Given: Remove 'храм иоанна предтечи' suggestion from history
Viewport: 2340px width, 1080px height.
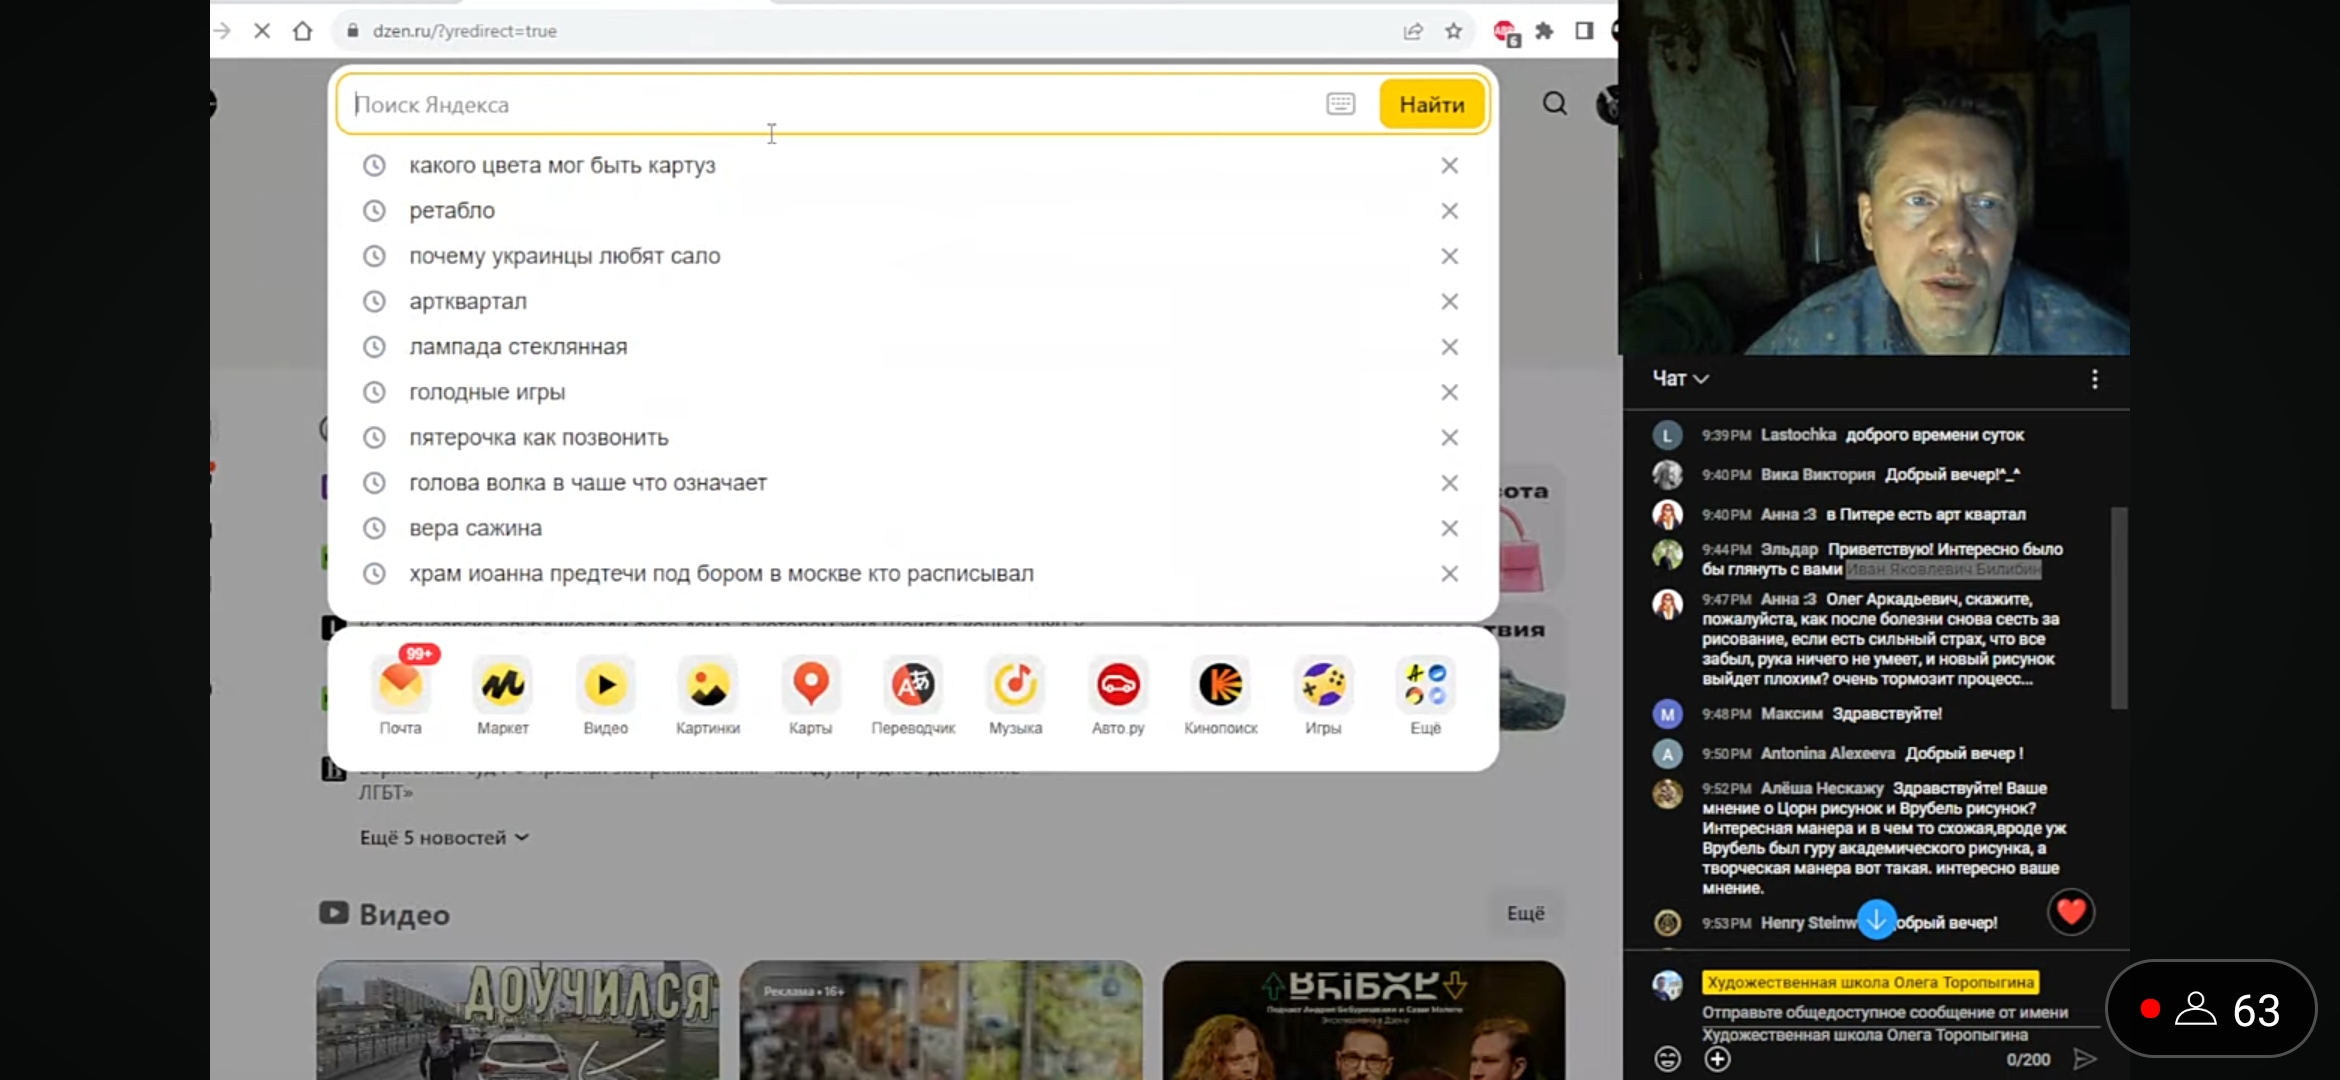Looking at the screenshot, I should pos(1449,574).
